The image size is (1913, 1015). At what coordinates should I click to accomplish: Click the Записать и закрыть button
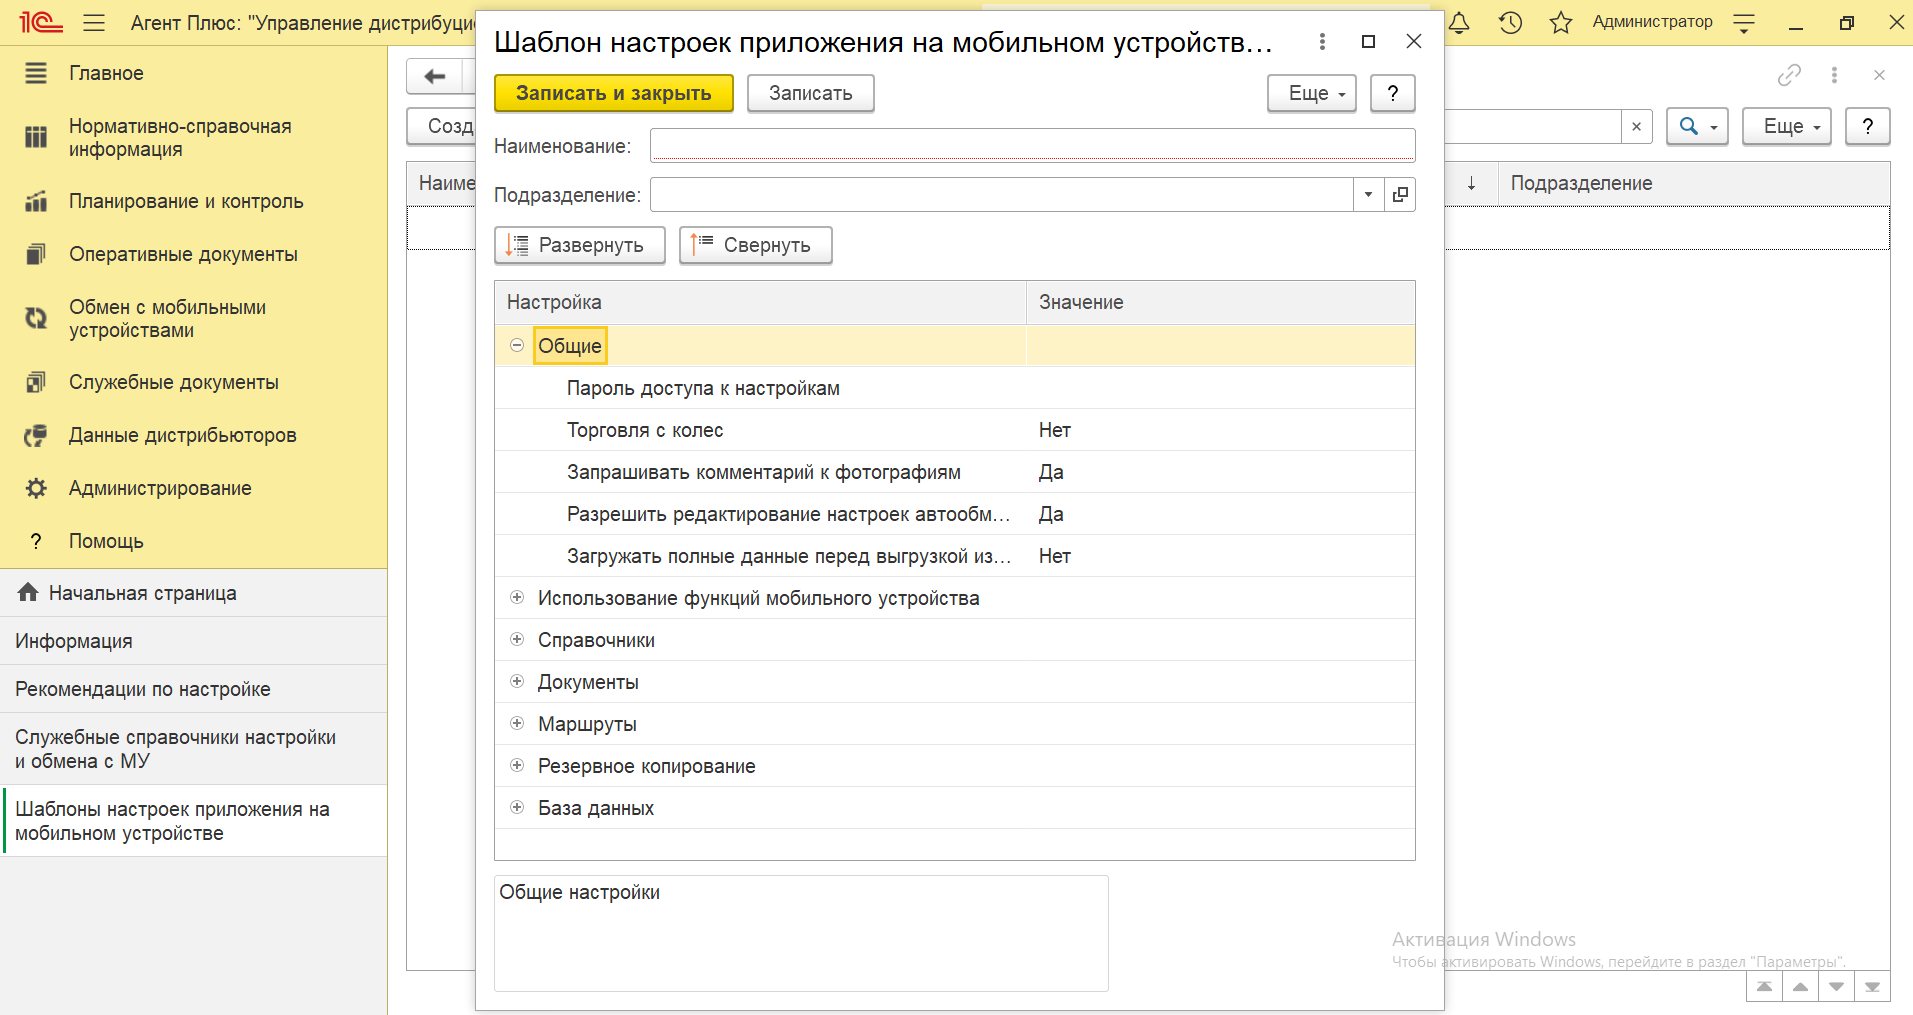613,93
